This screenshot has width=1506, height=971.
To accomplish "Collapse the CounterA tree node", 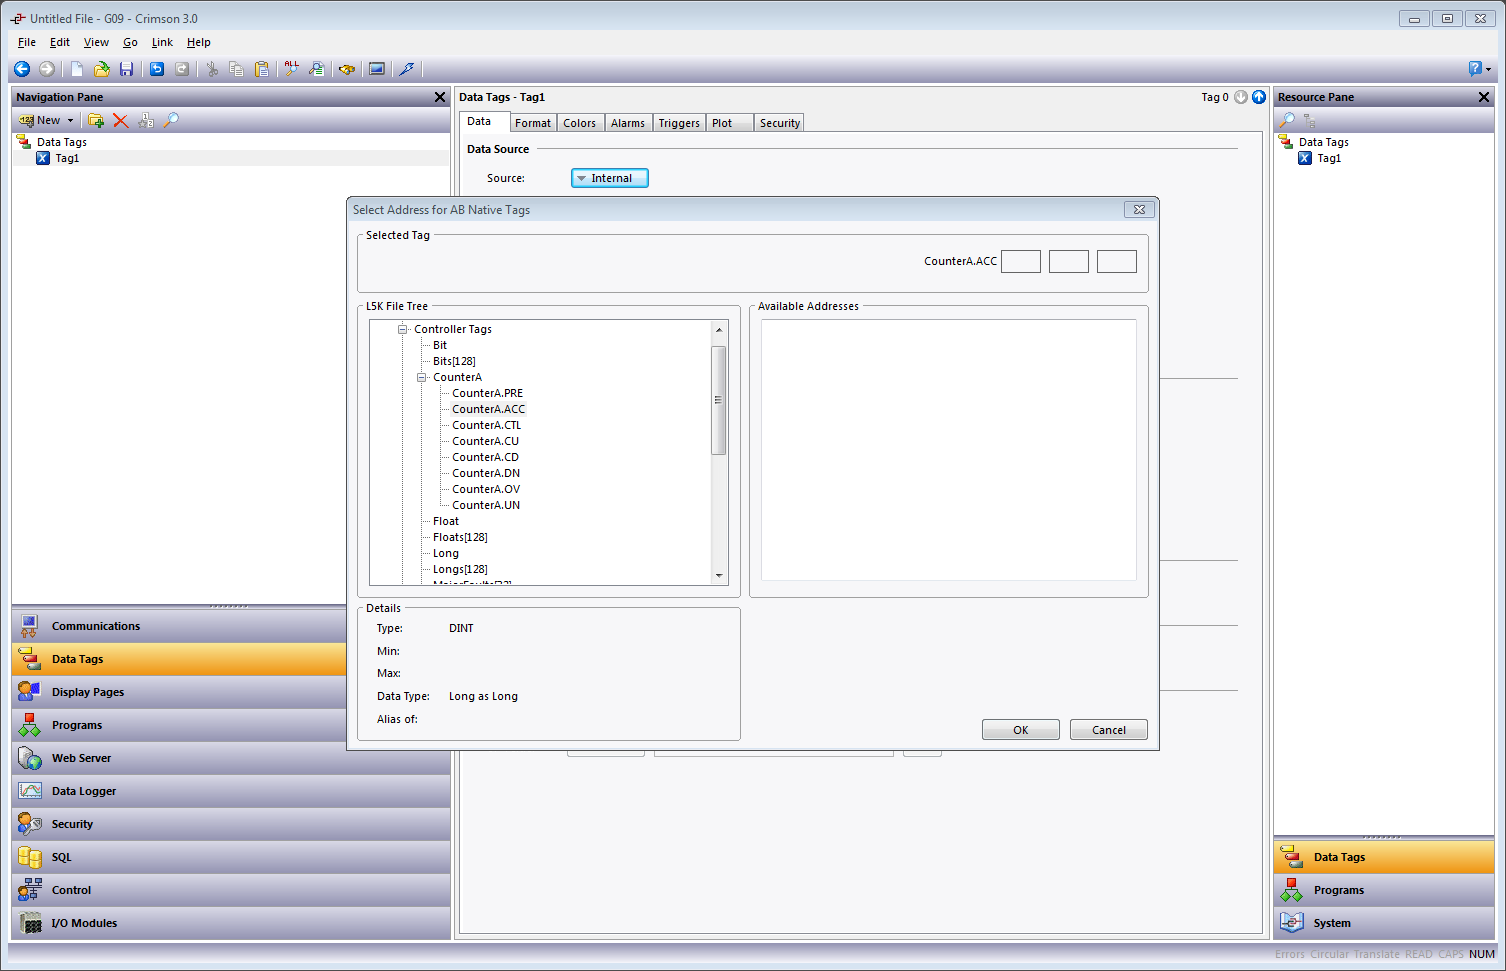I will pos(422,377).
